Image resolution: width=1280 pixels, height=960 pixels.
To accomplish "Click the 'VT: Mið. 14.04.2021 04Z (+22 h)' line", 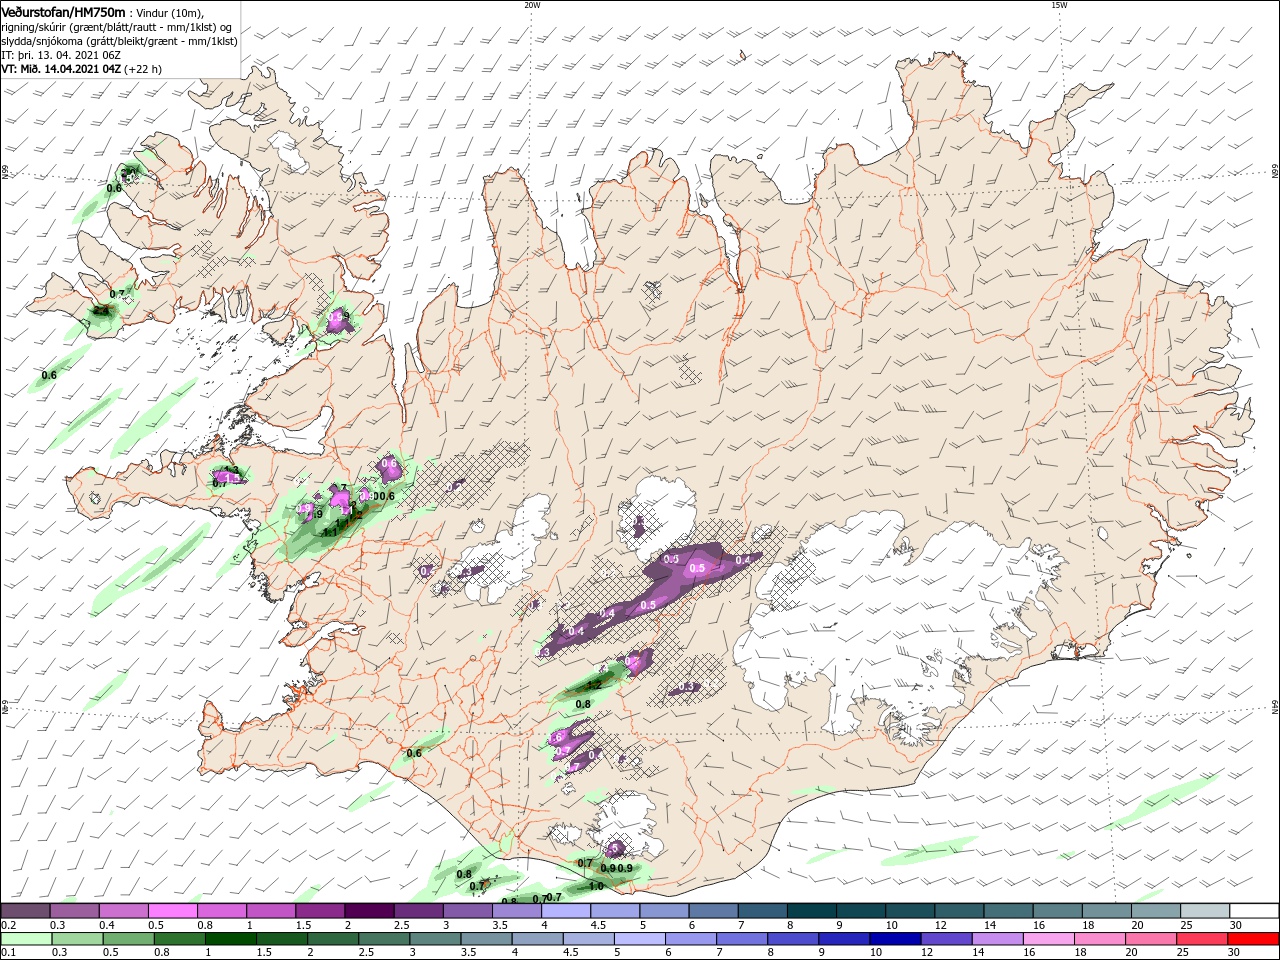I will (x=81, y=70).
